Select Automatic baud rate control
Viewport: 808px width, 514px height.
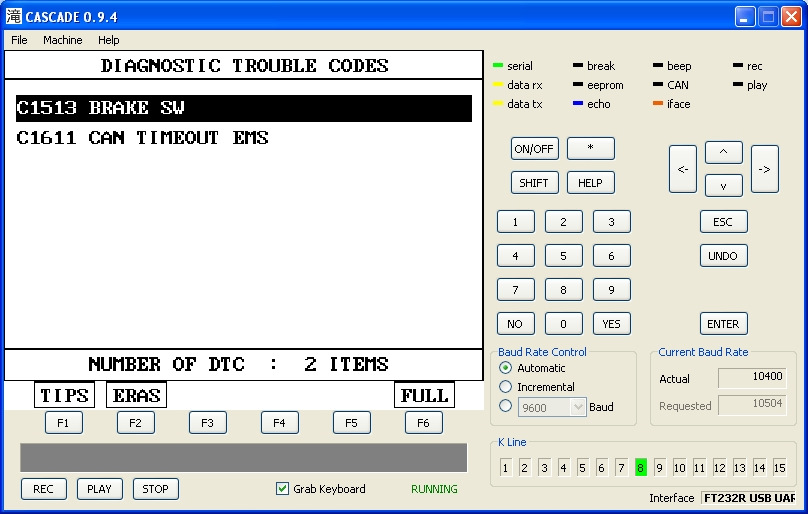coord(506,368)
